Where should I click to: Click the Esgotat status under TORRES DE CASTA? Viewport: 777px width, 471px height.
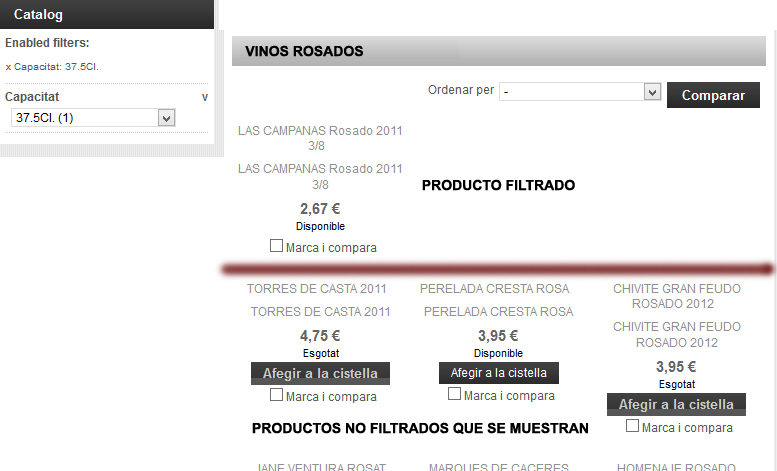pyautogui.click(x=321, y=353)
